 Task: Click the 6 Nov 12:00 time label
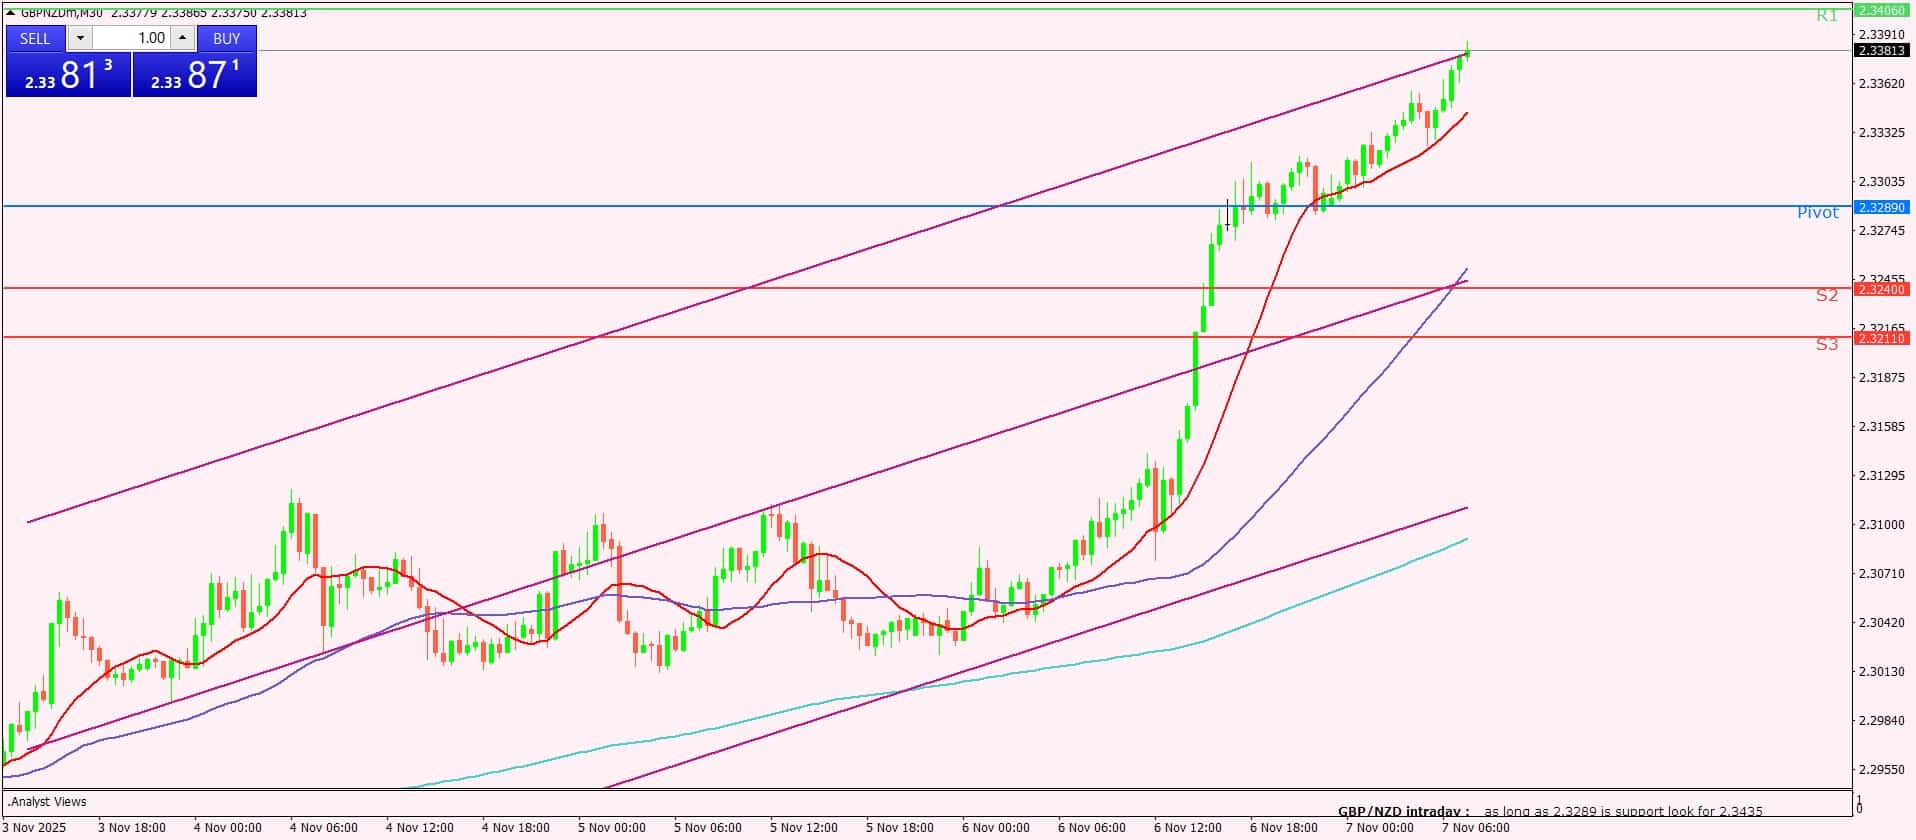1188,828
